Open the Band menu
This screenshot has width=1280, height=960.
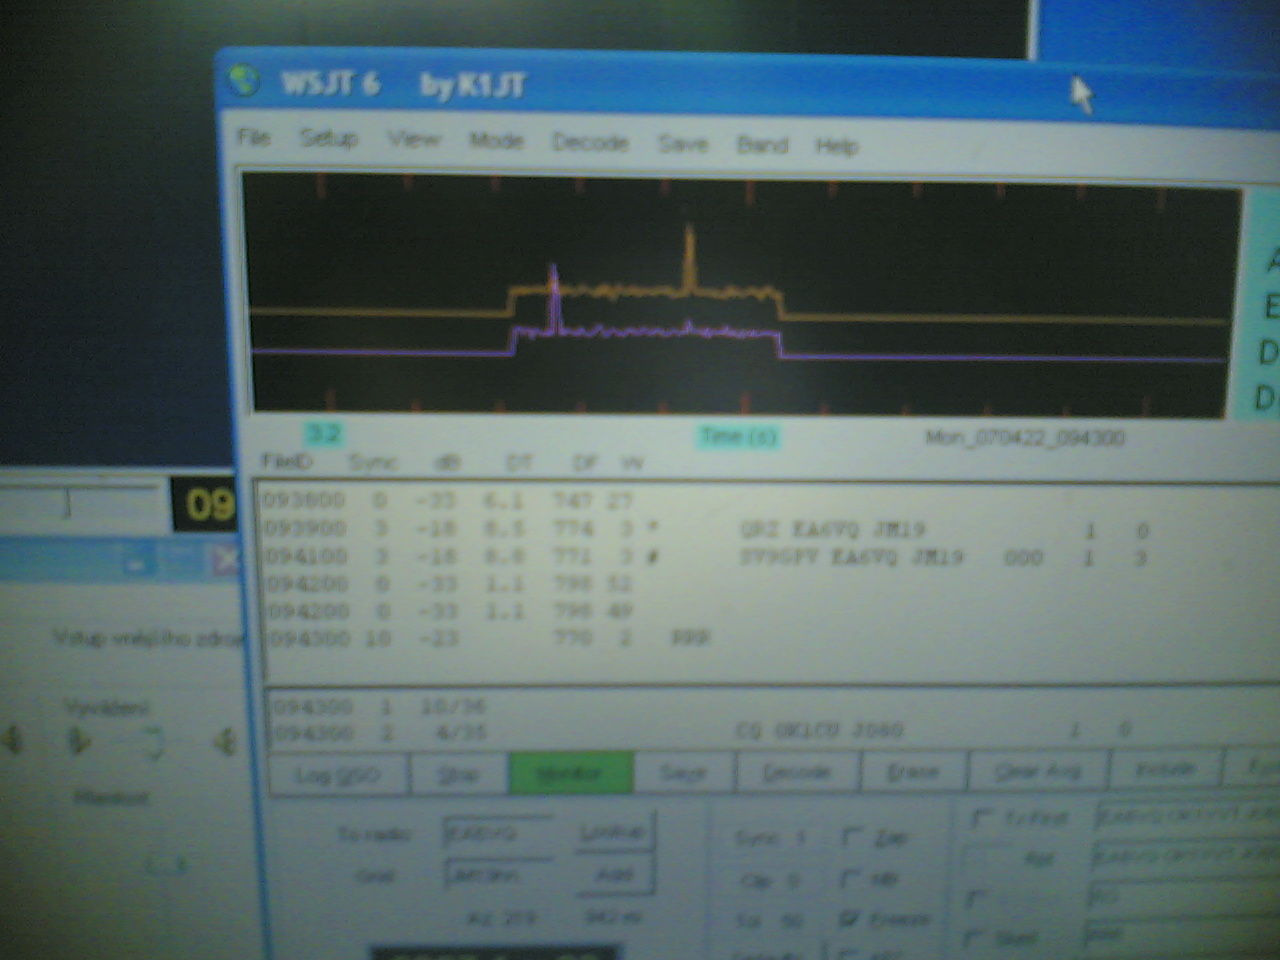[762, 145]
